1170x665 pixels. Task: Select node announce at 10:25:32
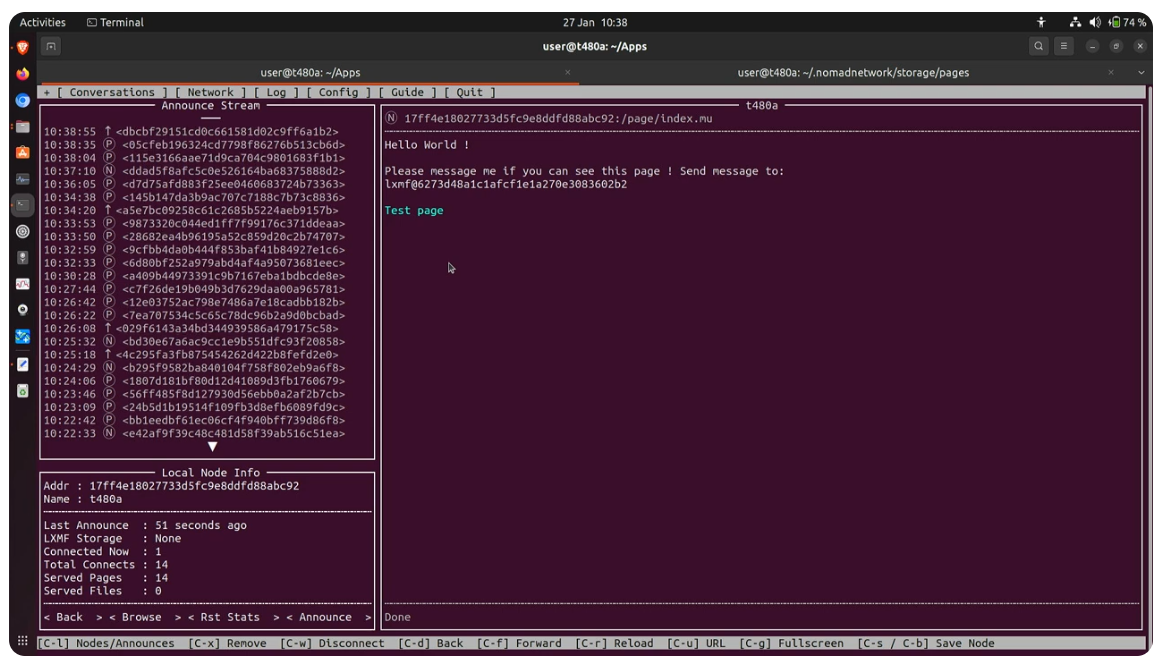(194, 342)
